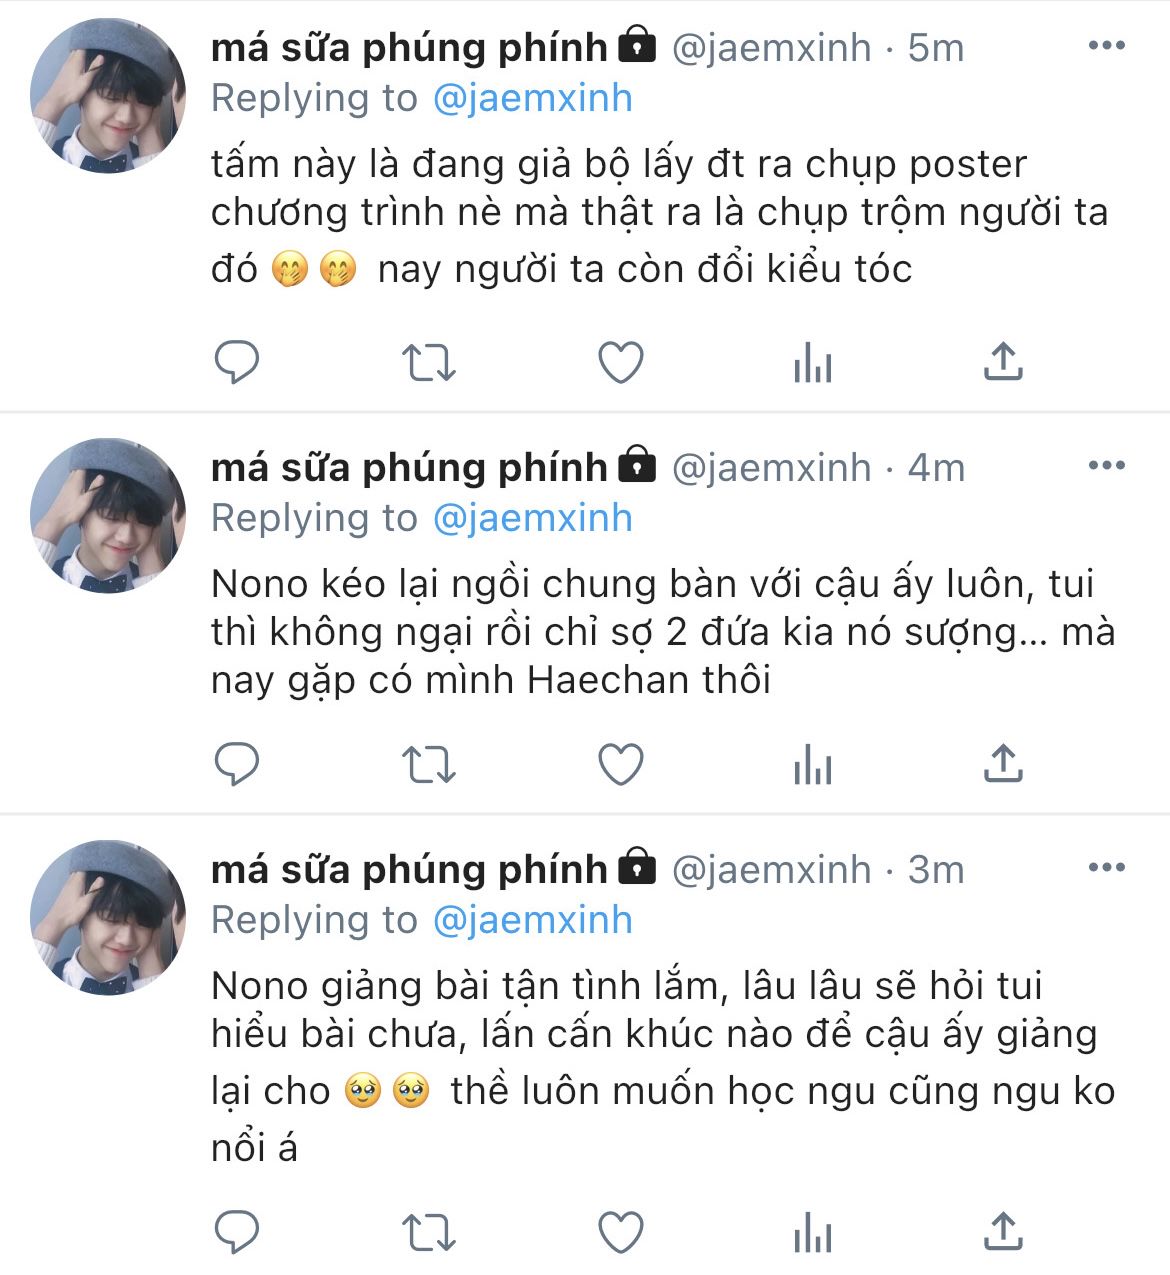Retweet the tweet posted 3m ago
Viewport: 1170px width, 1275px height.
(x=428, y=1233)
